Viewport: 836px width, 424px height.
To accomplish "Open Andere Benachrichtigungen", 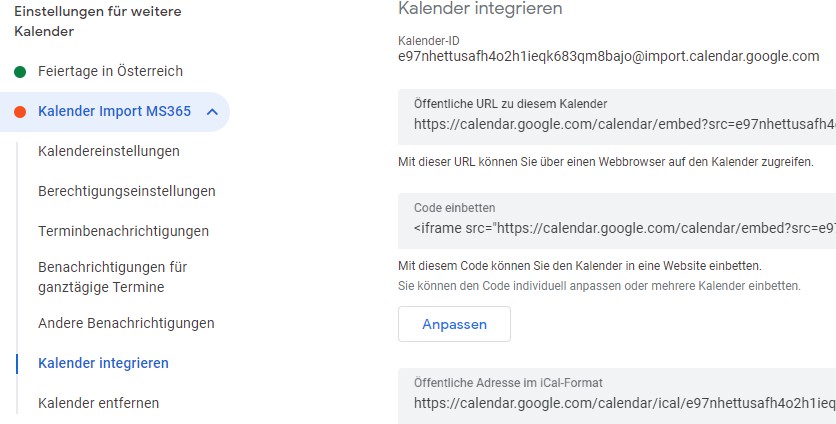I will [126, 323].
